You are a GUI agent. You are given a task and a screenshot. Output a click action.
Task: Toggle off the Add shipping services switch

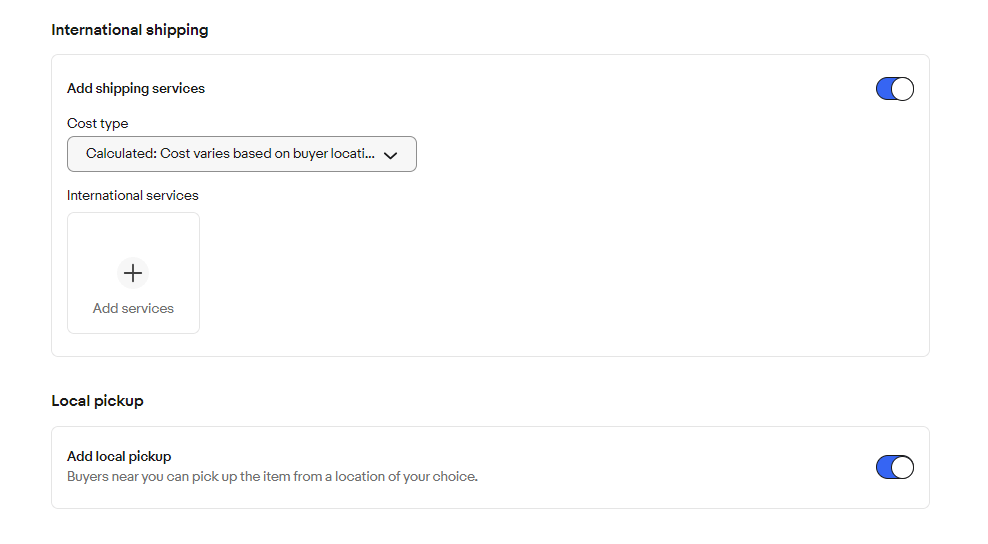pos(894,89)
